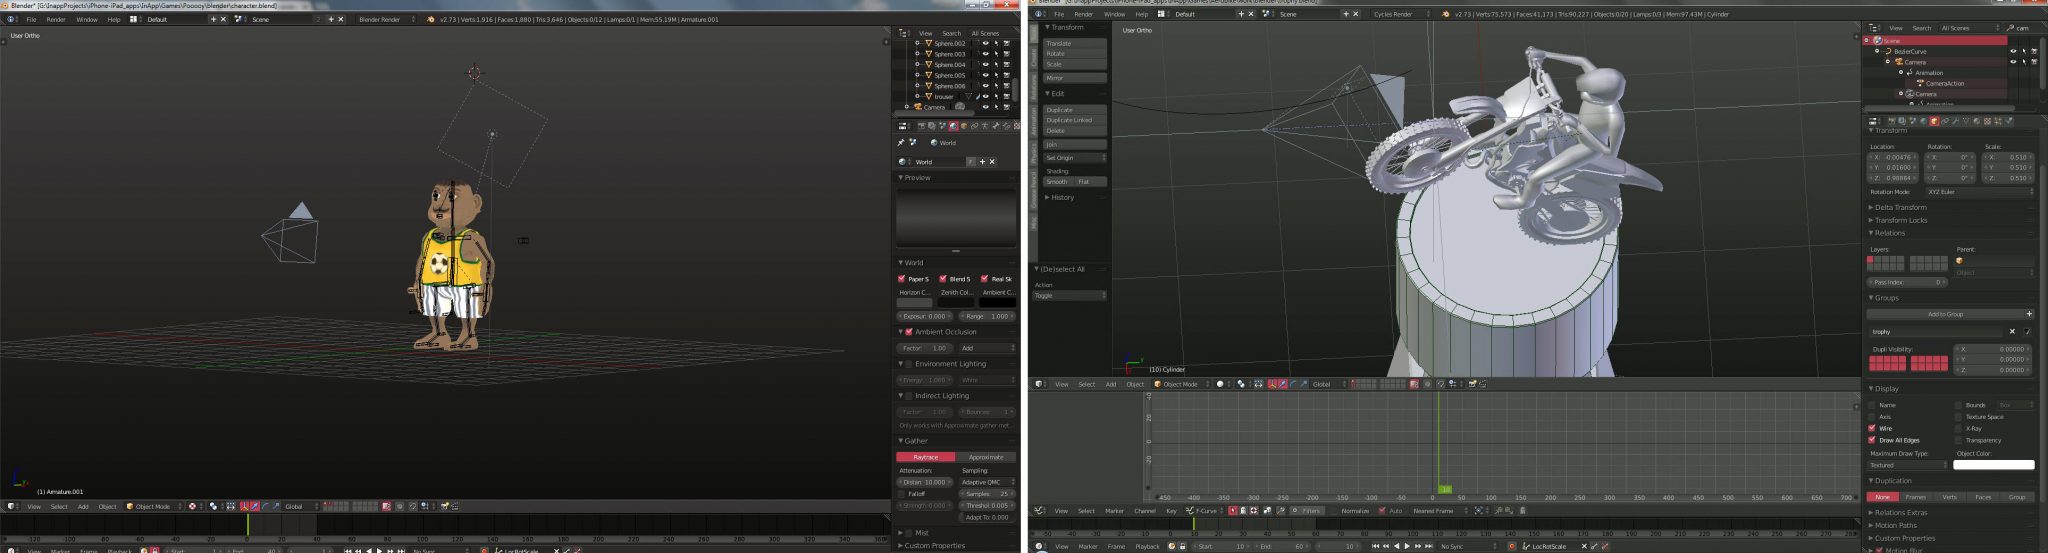Select Verts duplication option

coord(1949,497)
